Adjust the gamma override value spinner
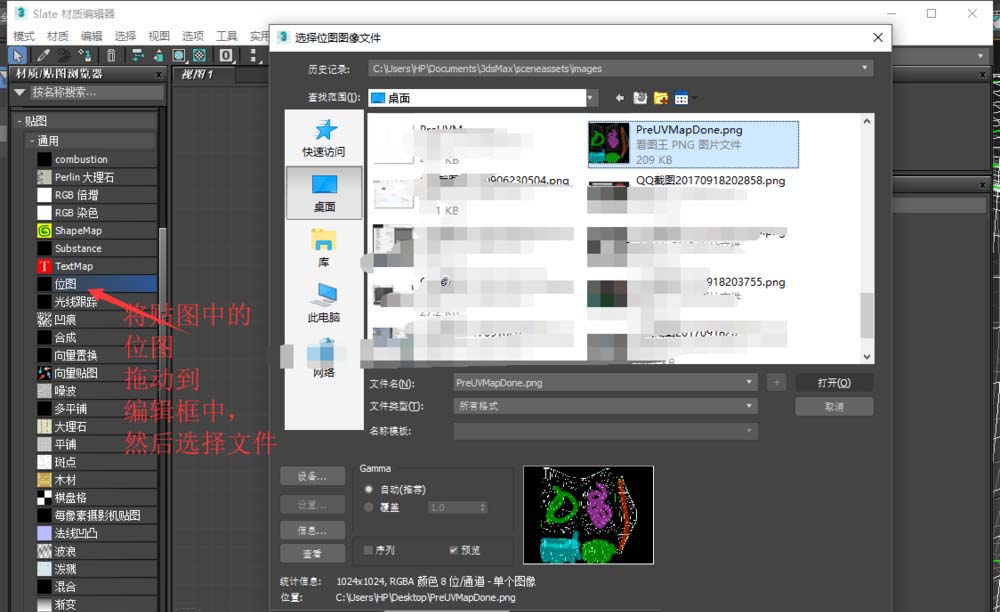The height and width of the screenshot is (612, 1000). click(483, 507)
